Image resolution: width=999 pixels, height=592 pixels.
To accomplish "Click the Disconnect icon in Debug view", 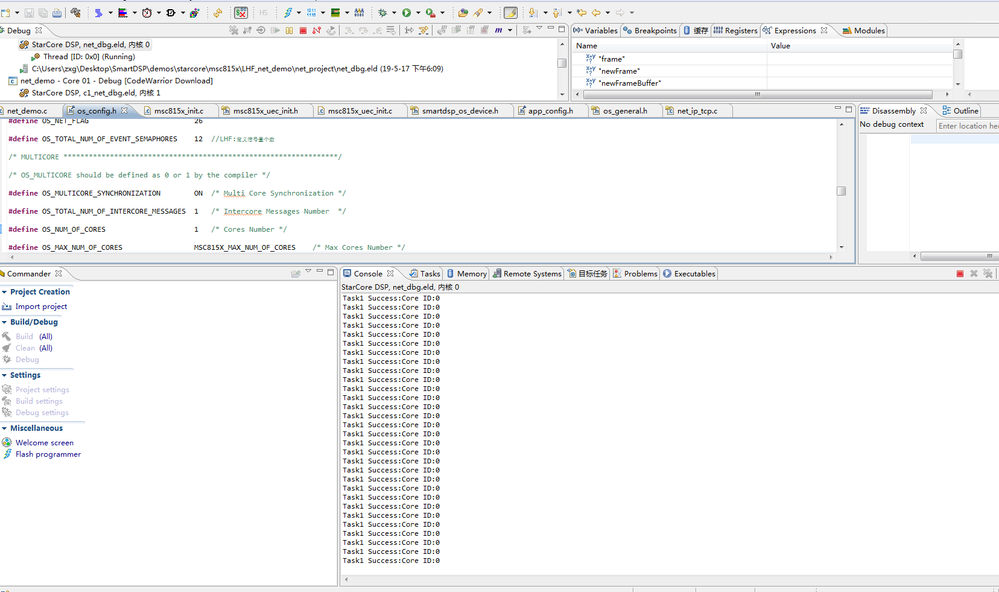I will pyautogui.click(x=317, y=30).
